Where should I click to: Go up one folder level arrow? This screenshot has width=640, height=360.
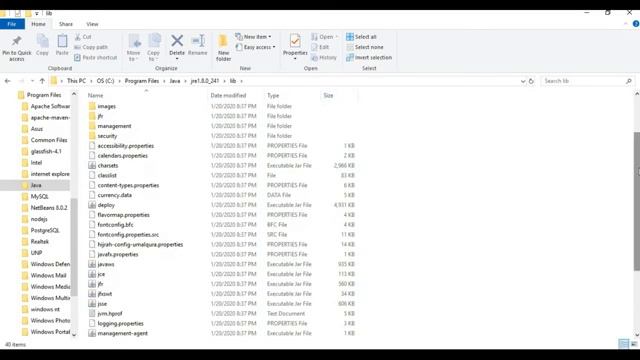[x=42, y=81]
